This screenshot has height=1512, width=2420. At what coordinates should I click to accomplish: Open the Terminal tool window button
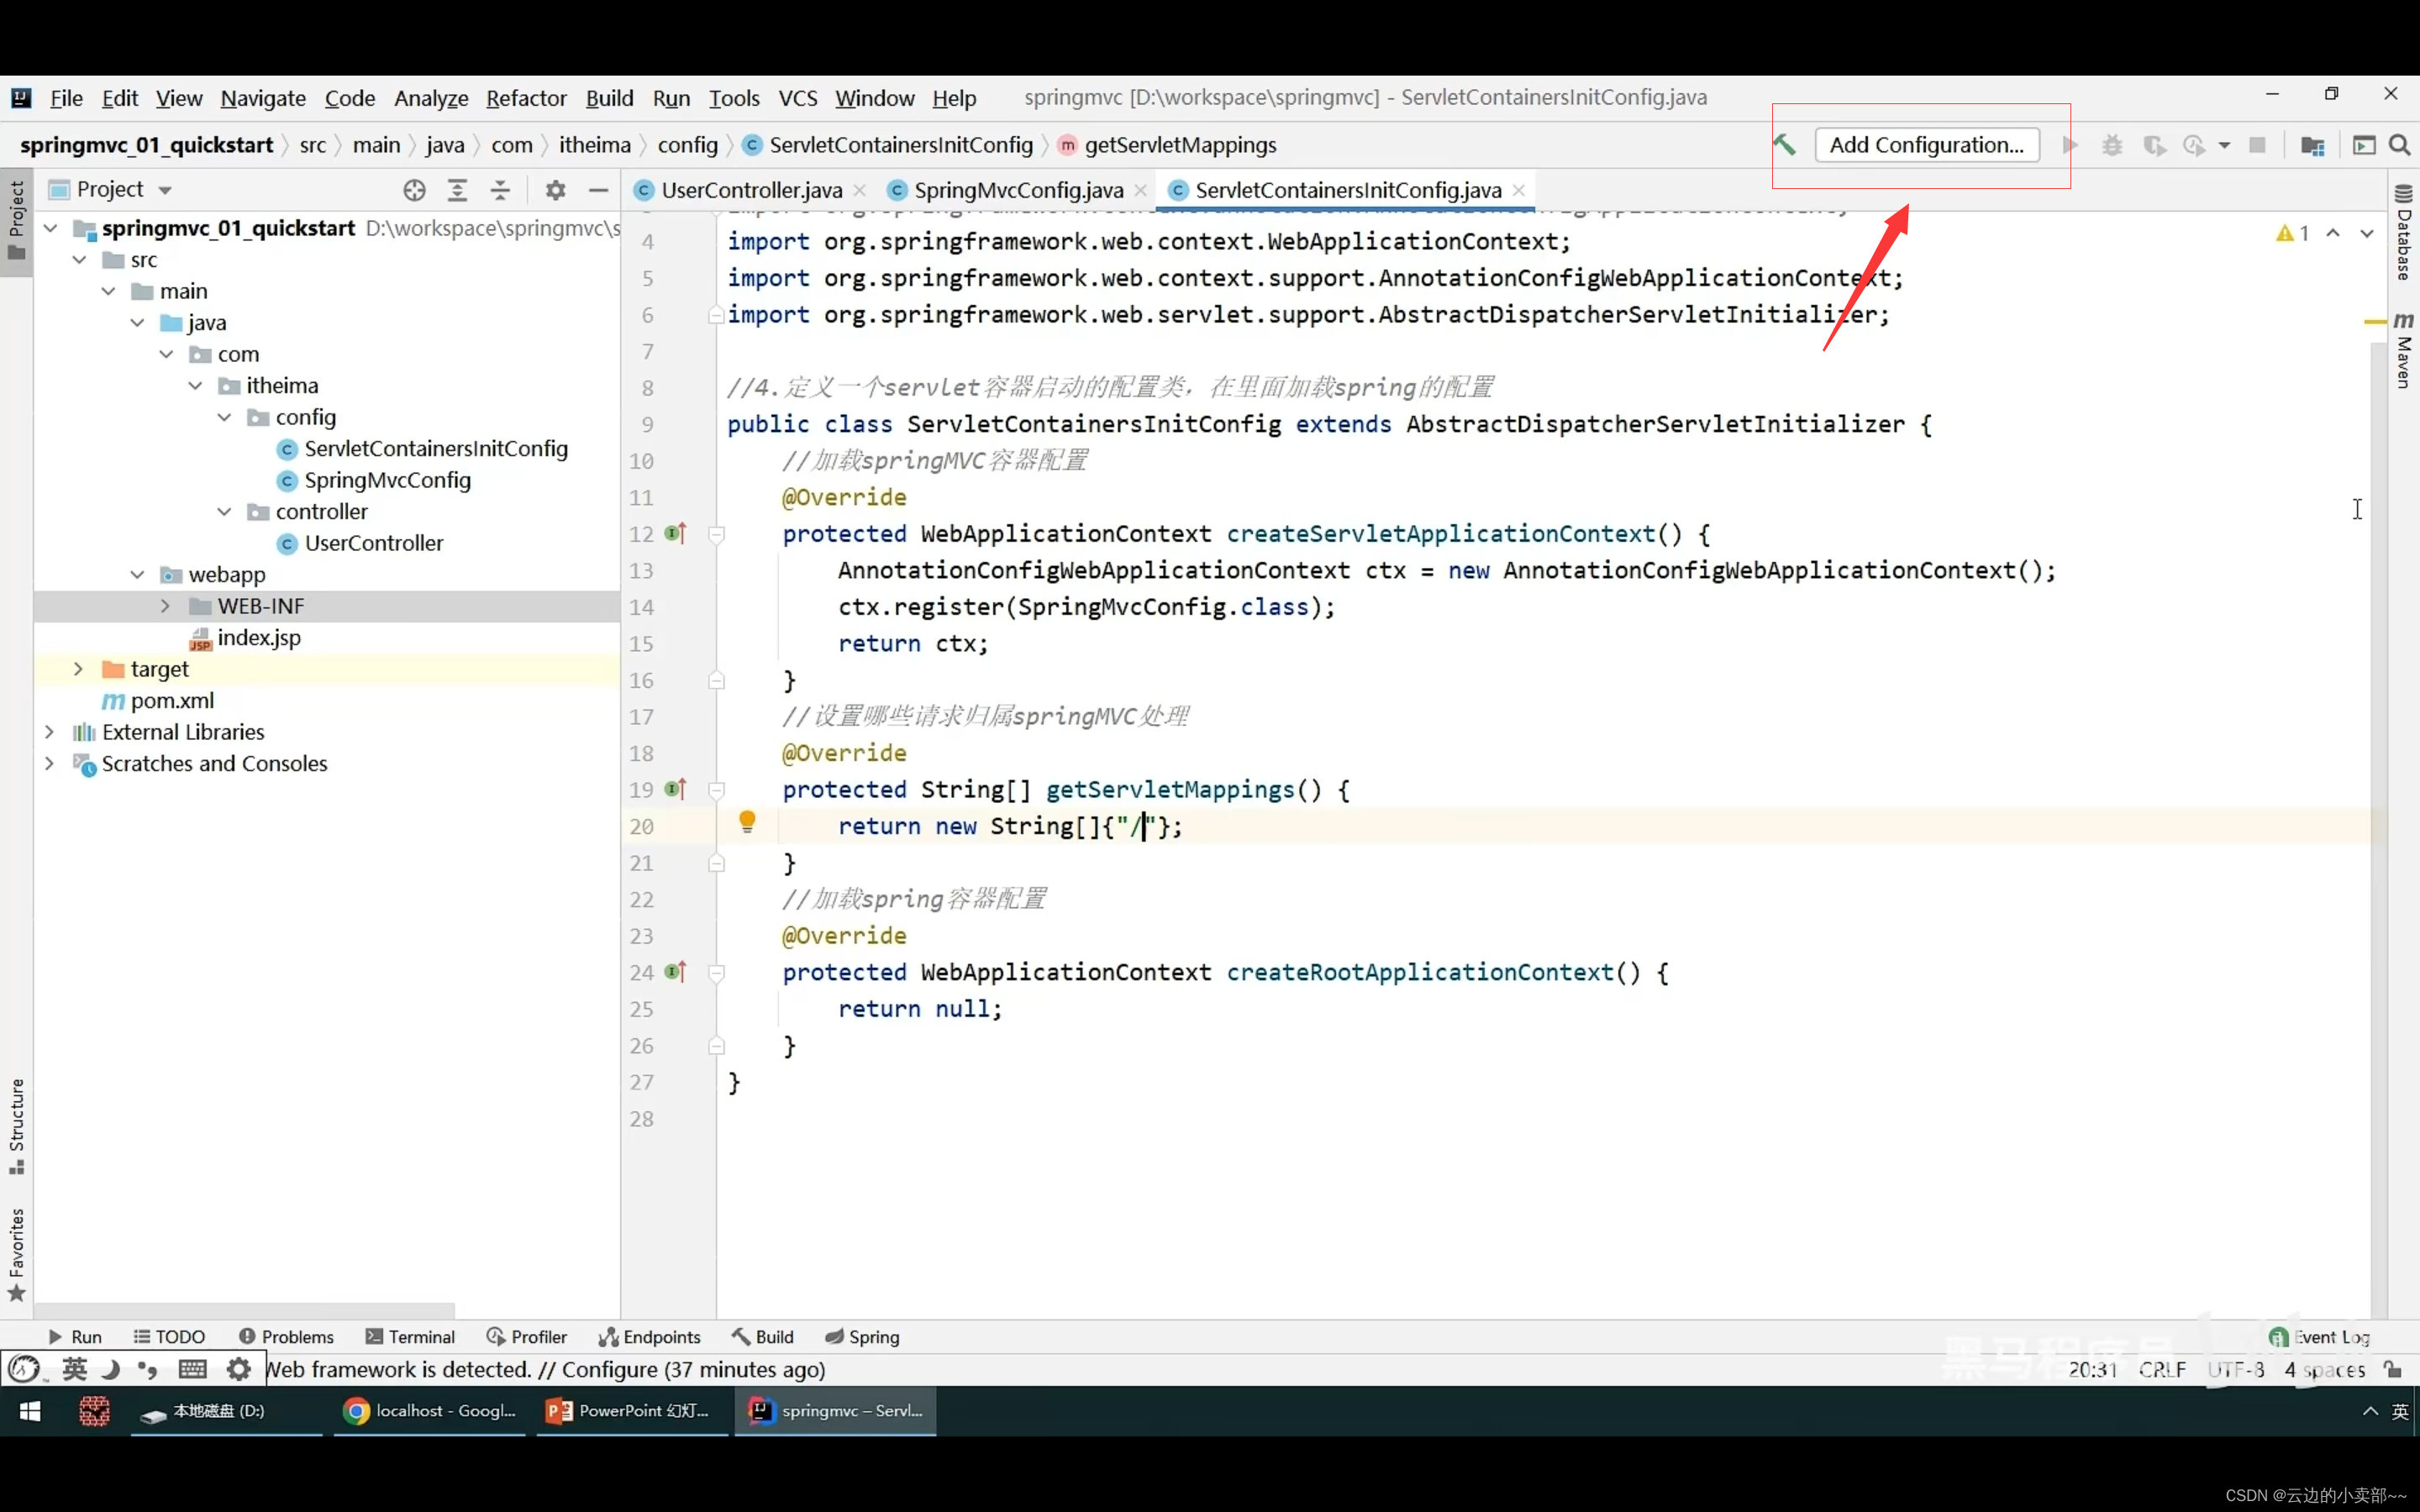tap(411, 1336)
